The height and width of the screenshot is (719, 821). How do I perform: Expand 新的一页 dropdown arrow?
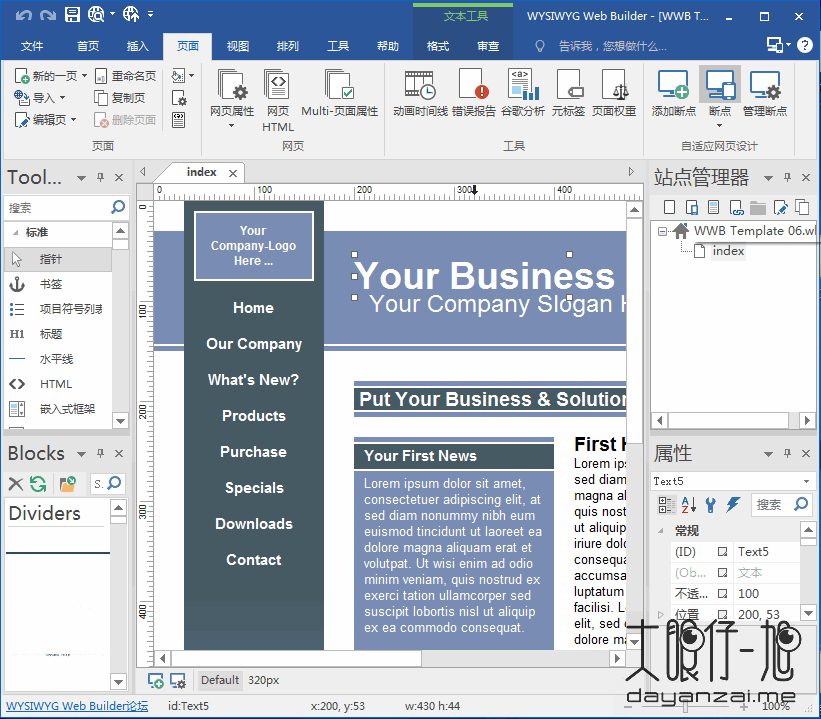(x=84, y=75)
